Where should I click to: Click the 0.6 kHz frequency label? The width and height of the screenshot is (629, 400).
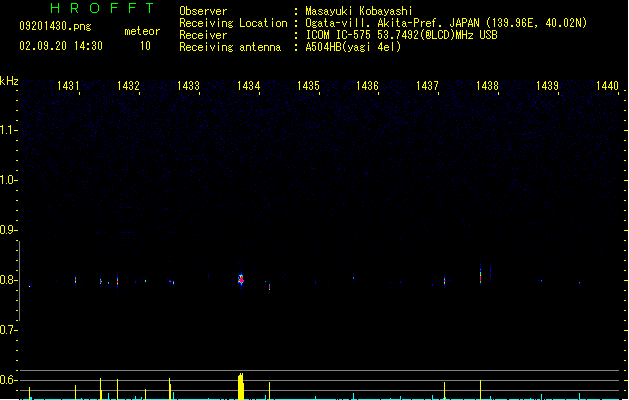pos(8,380)
